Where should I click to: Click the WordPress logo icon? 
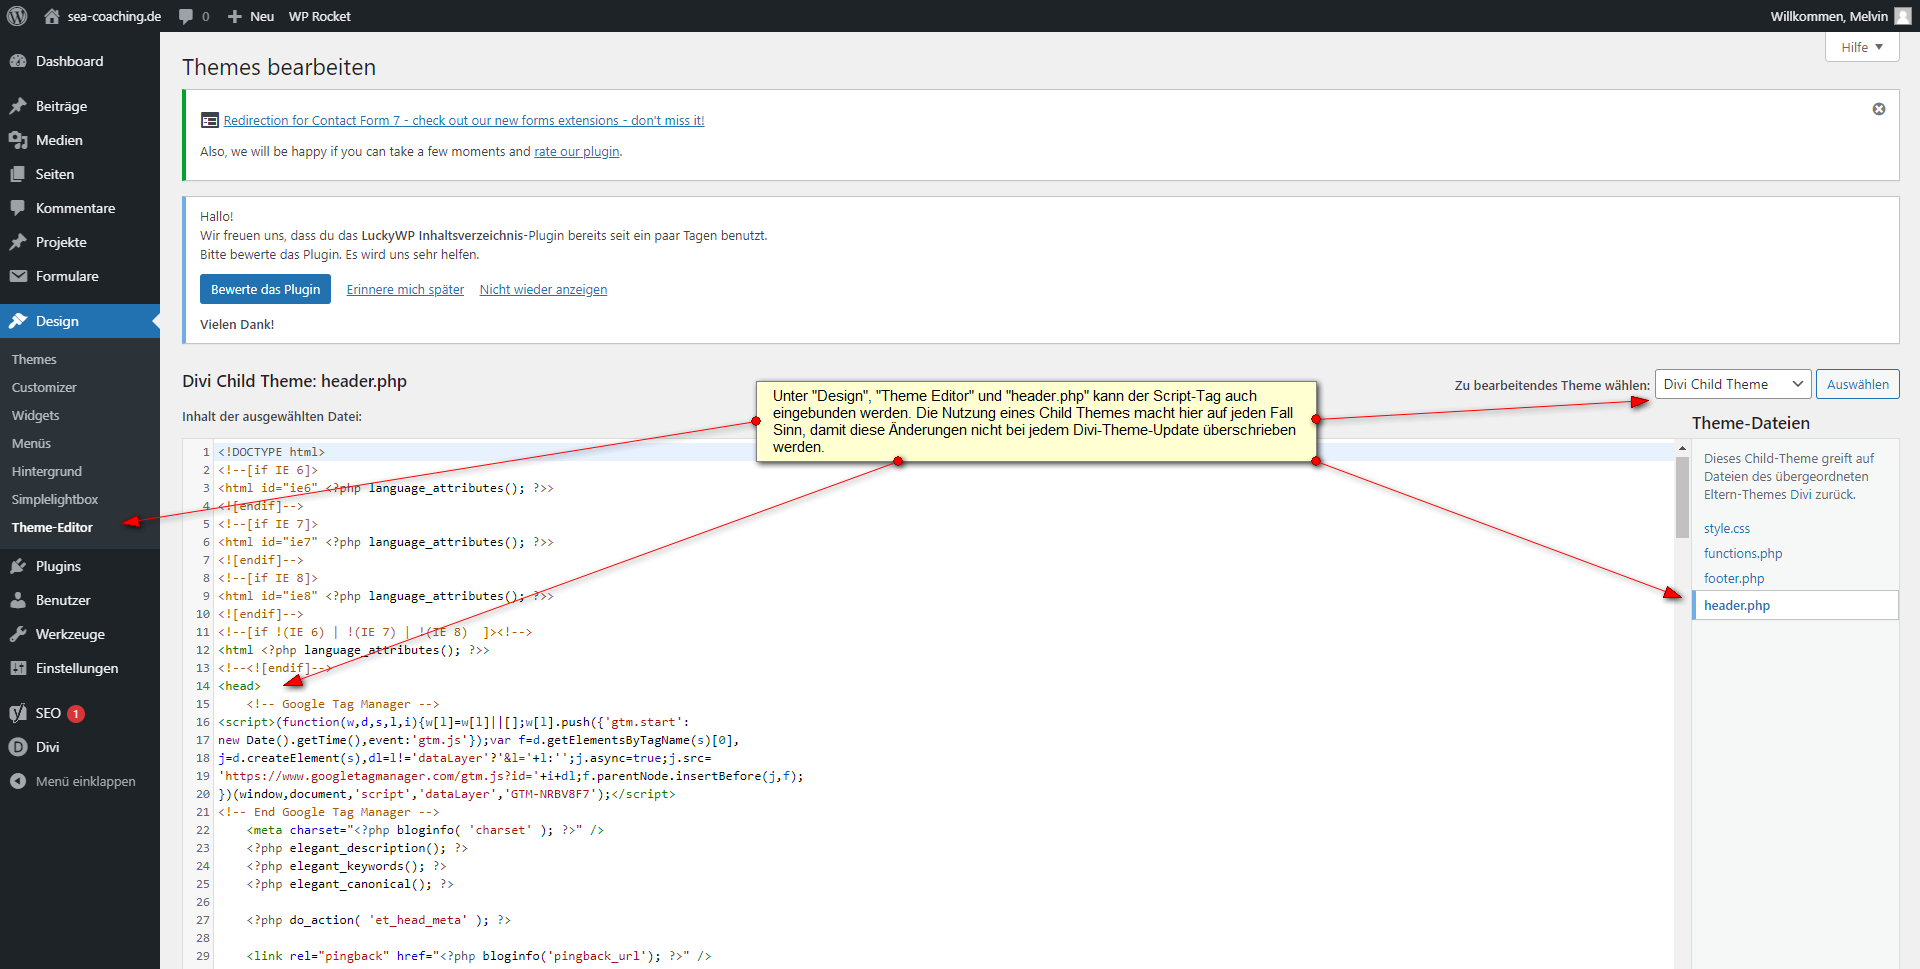[17, 16]
